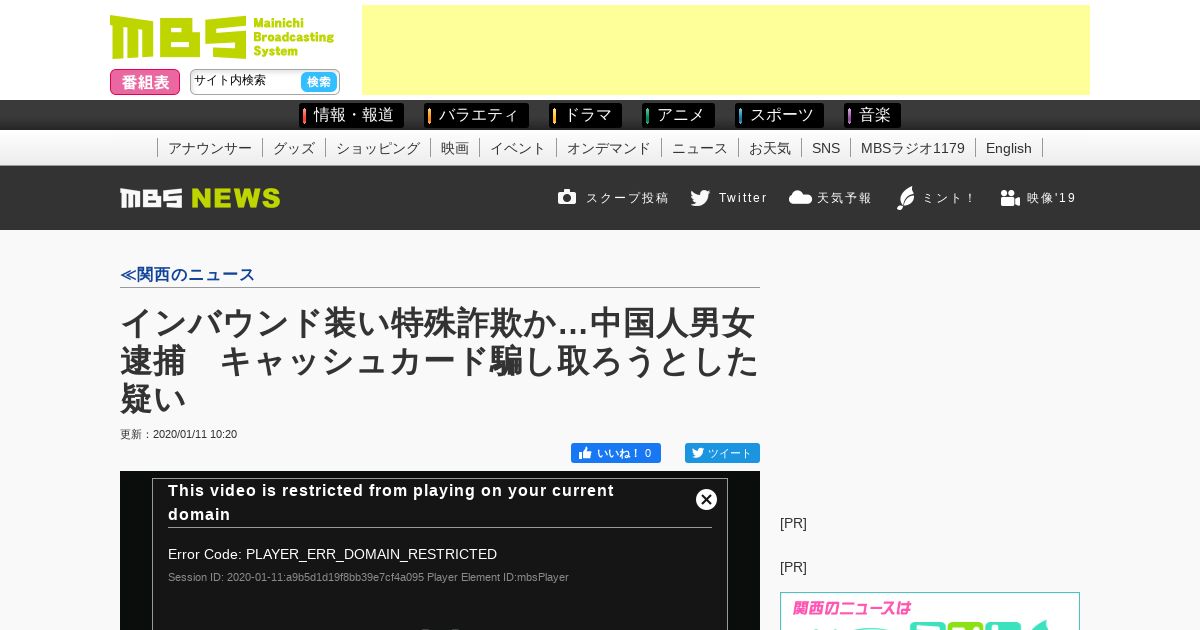Open the スポーツ category tab

point(779,115)
